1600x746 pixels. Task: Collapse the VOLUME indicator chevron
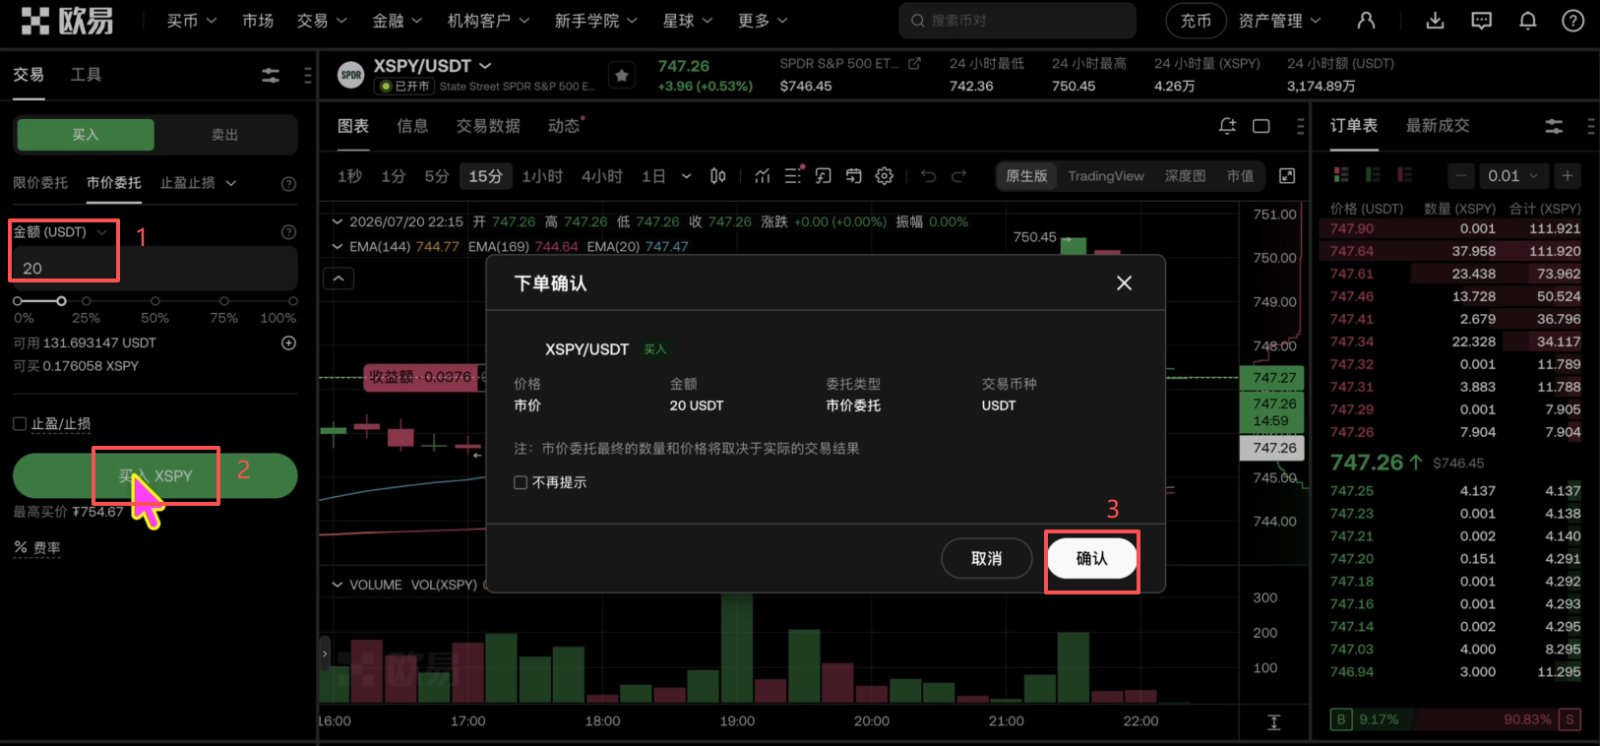click(x=337, y=585)
